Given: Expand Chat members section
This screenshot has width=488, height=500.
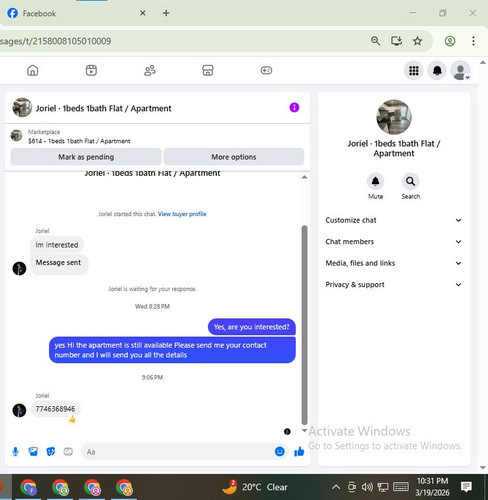Looking at the screenshot, I should [x=394, y=242].
